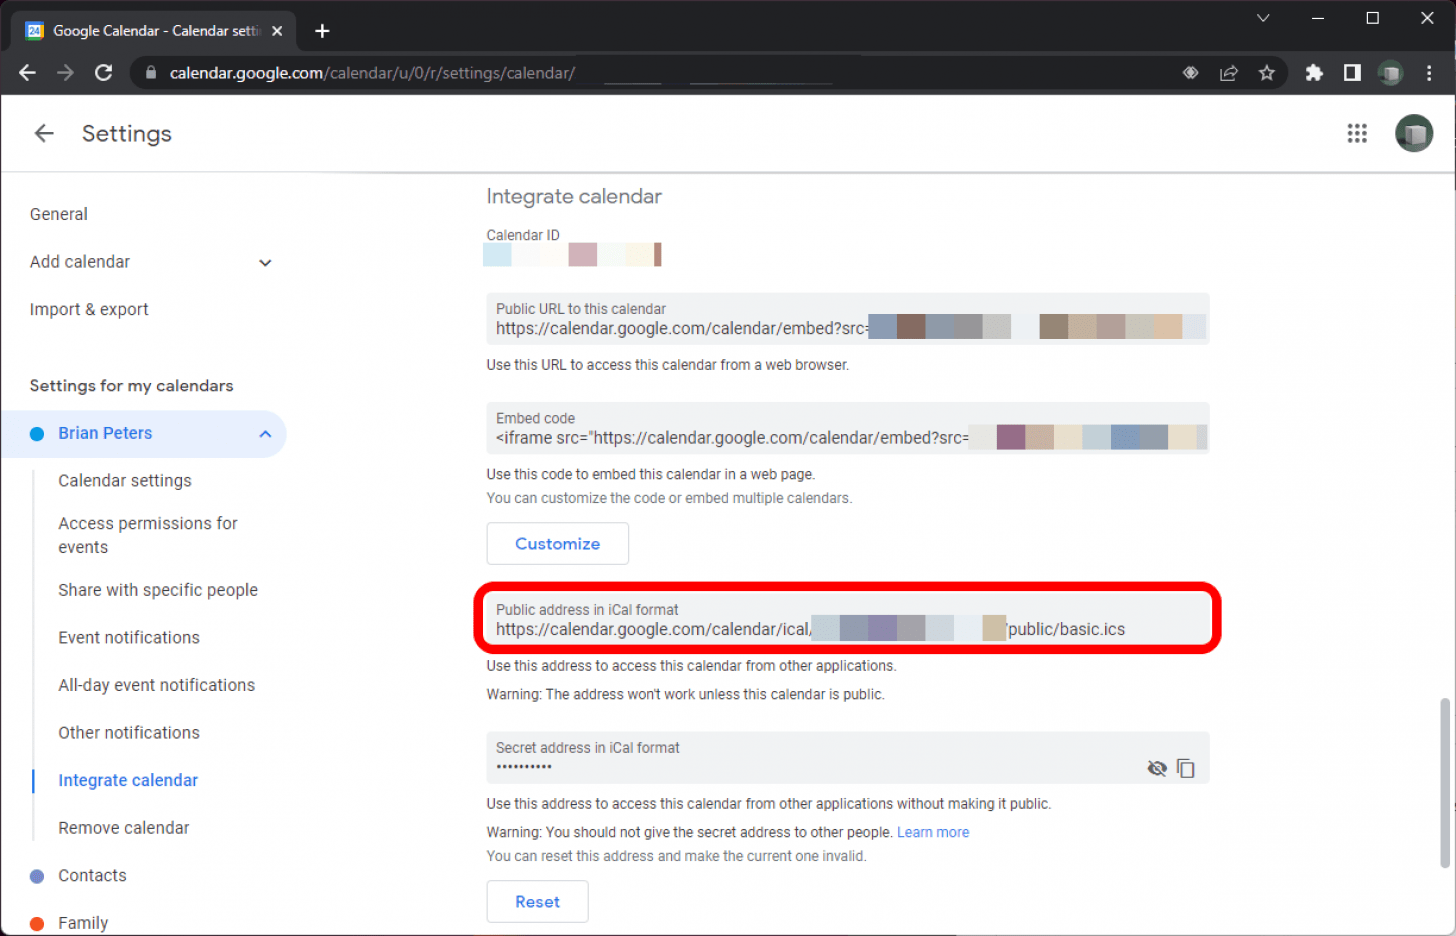This screenshot has width=1456, height=936.
Task: Open Chrome profile avatar in toolbar
Action: tap(1390, 73)
